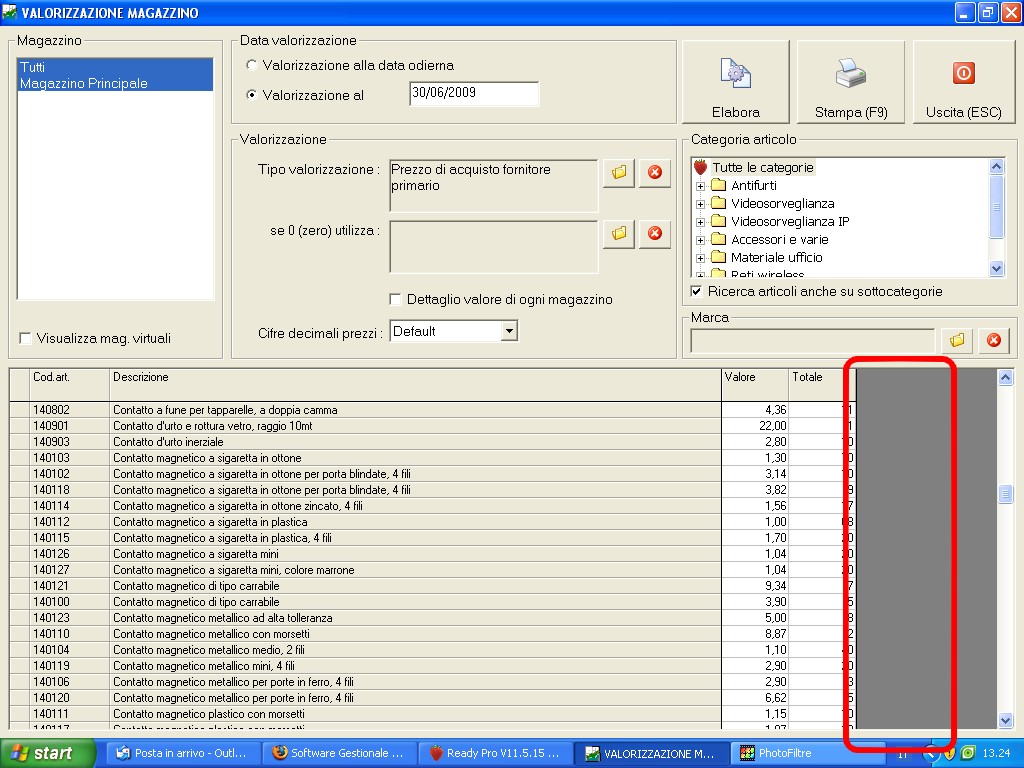The height and width of the screenshot is (768, 1024).
Task: Click the category tree scrollbar thumb
Action: (x=996, y=207)
